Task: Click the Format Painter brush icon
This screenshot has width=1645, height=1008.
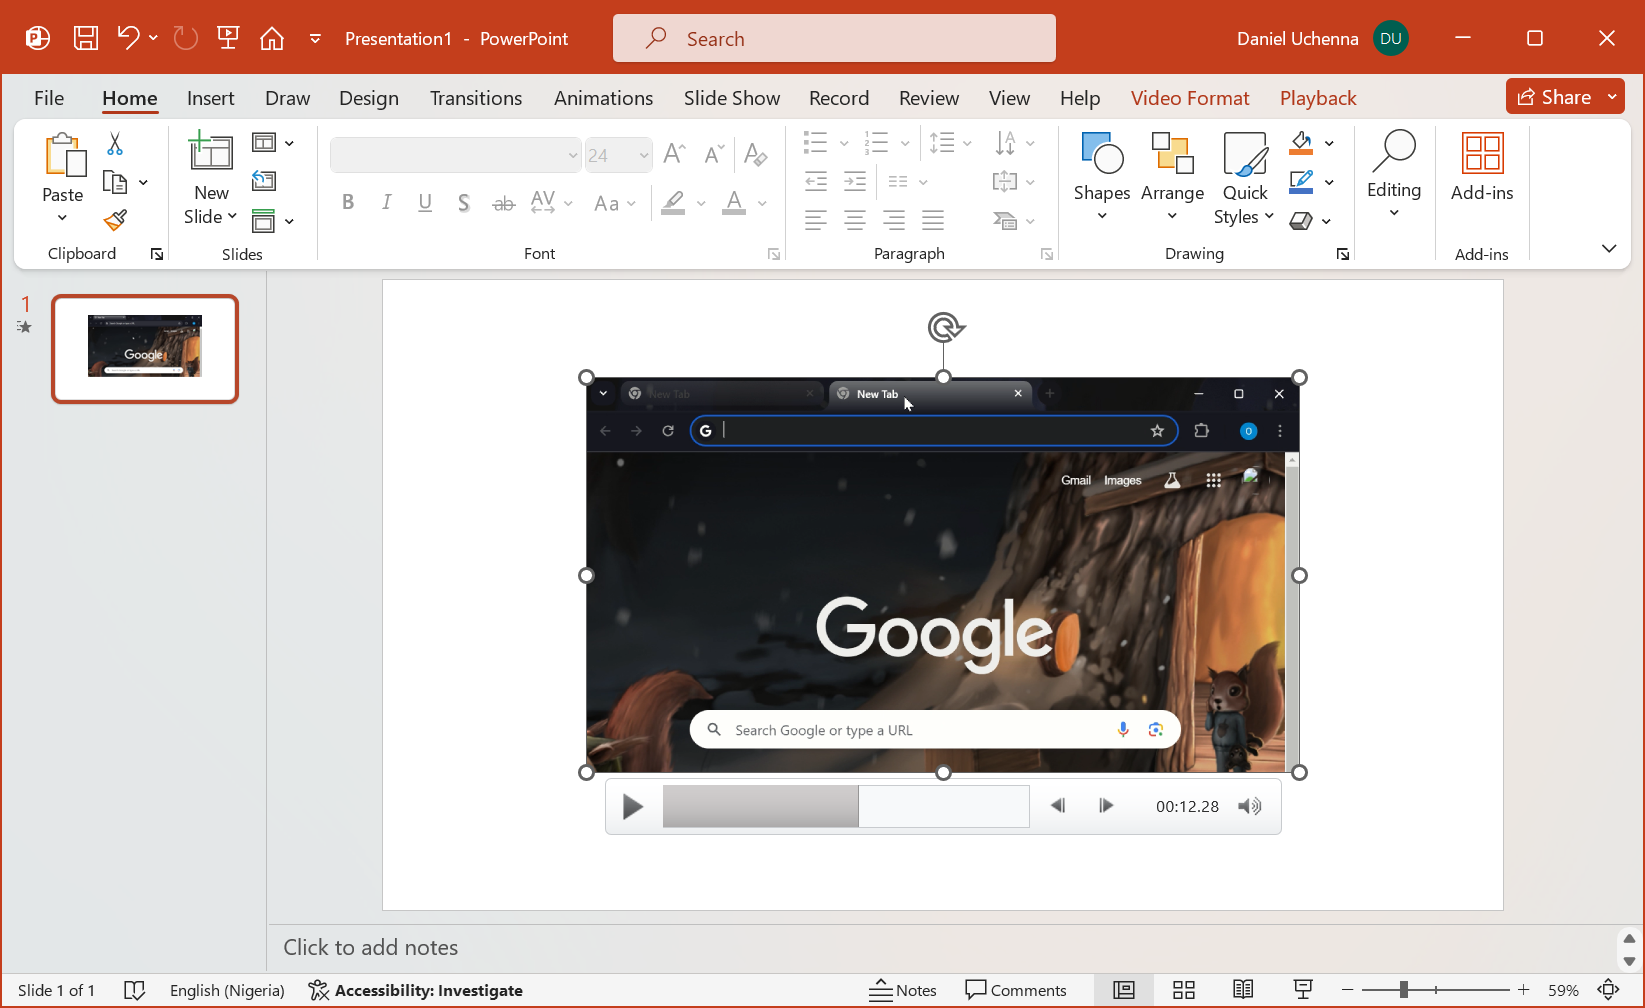Action: [x=115, y=220]
